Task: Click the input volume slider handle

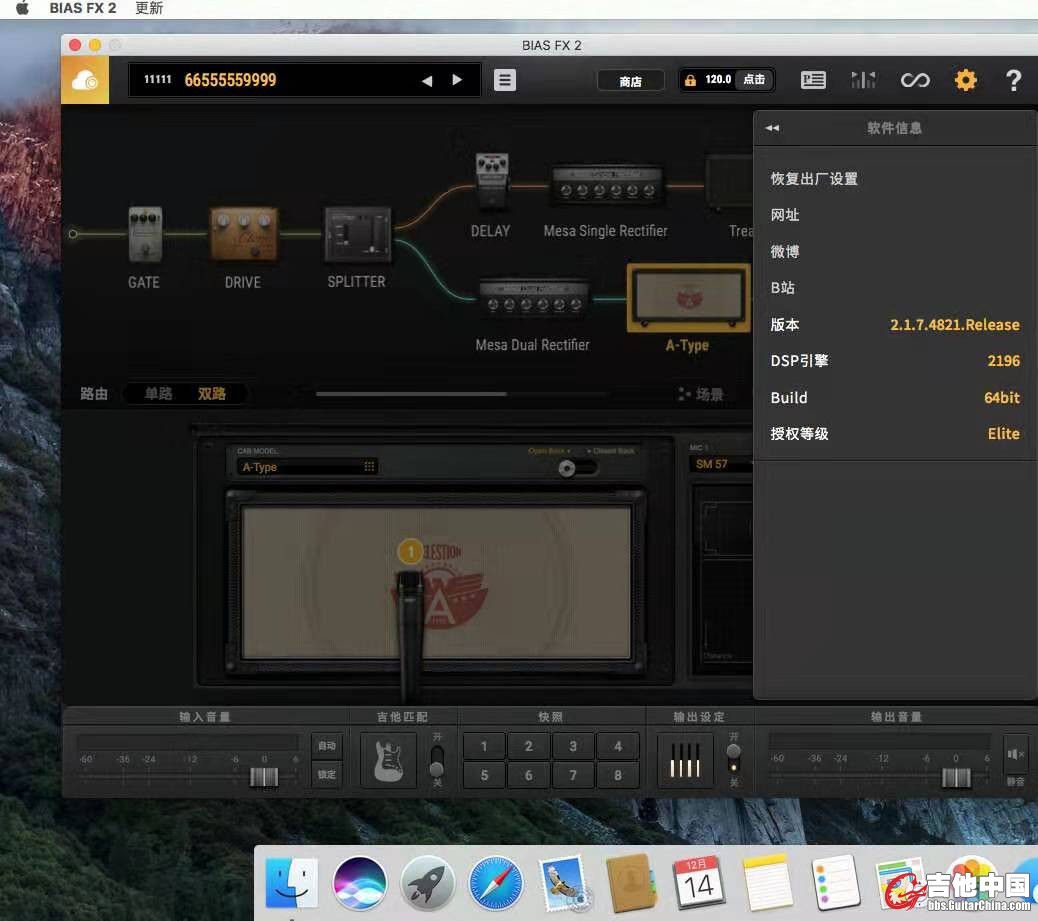Action: tap(264, 778)
